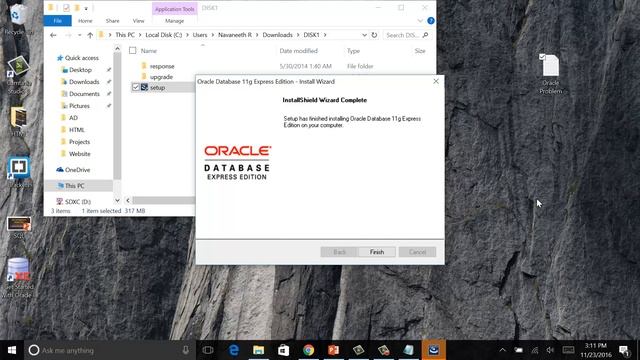Open SDXC (D:) drive in sidebar
Screen dimensions: 640x360
coord(78,202)
